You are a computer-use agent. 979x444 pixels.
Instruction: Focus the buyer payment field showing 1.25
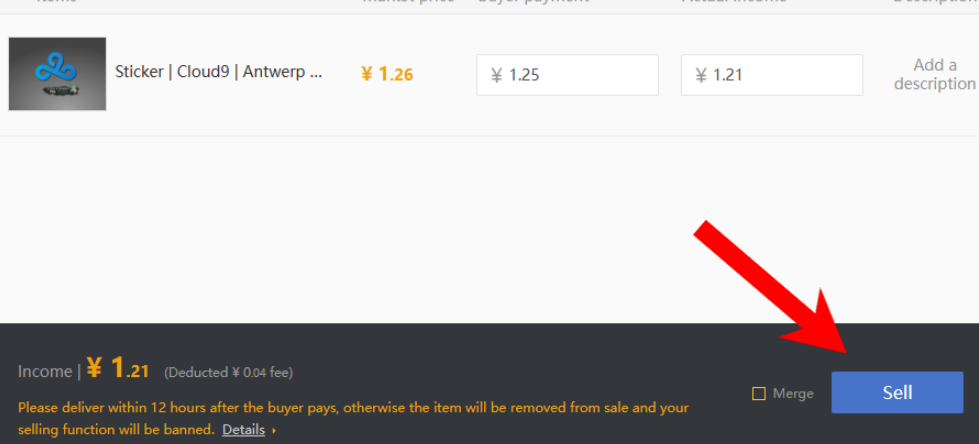pyautogui.click(x=567, y=75)
